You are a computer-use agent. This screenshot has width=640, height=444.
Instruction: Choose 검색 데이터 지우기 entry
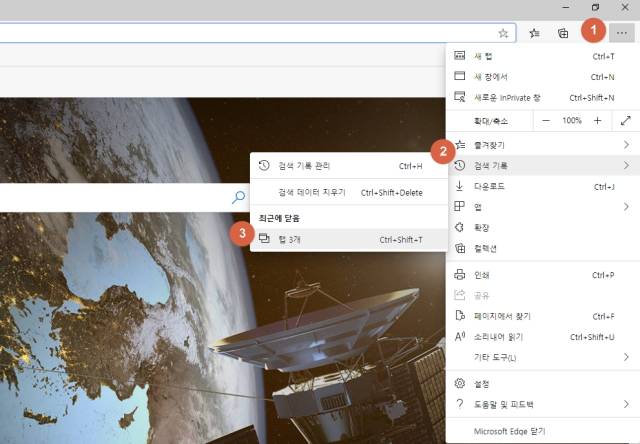pyautogui.click(x=349, y=192)
